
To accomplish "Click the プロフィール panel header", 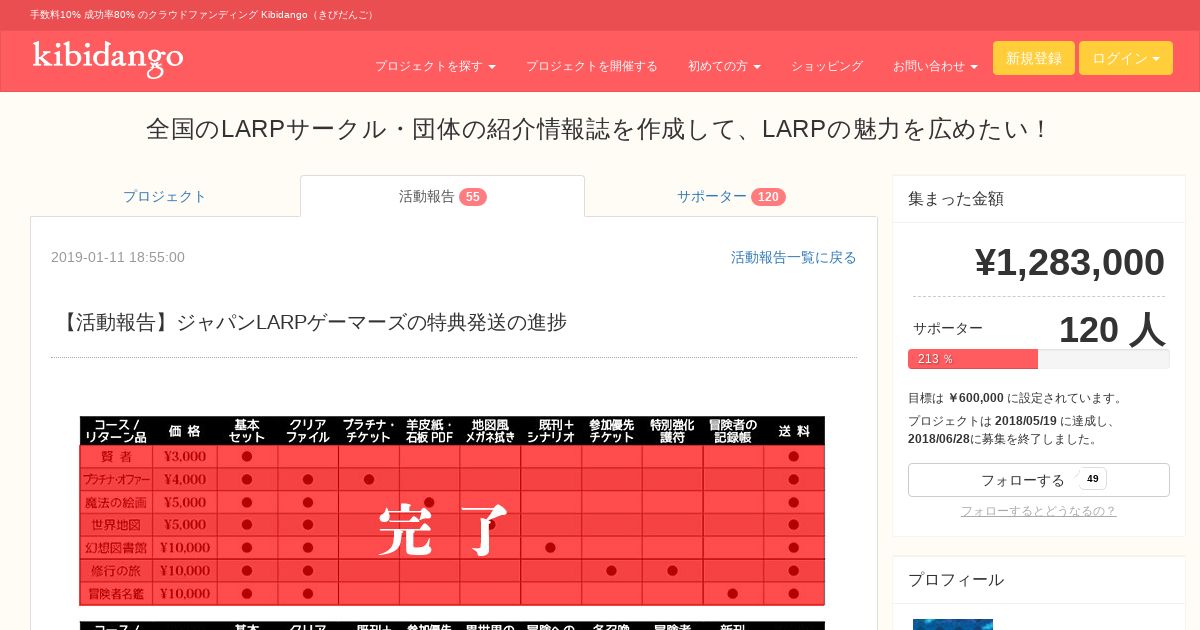I will [1039, 580].
